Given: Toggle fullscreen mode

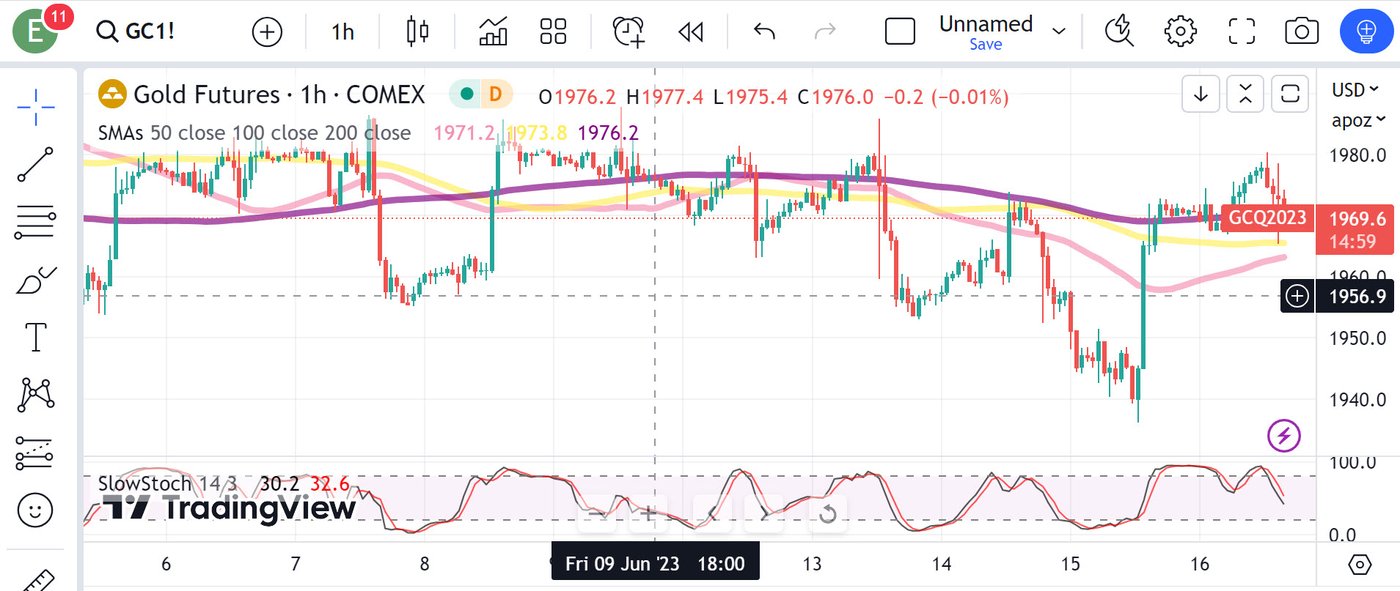Looking at the screenshot, I should click(1241, 32).
